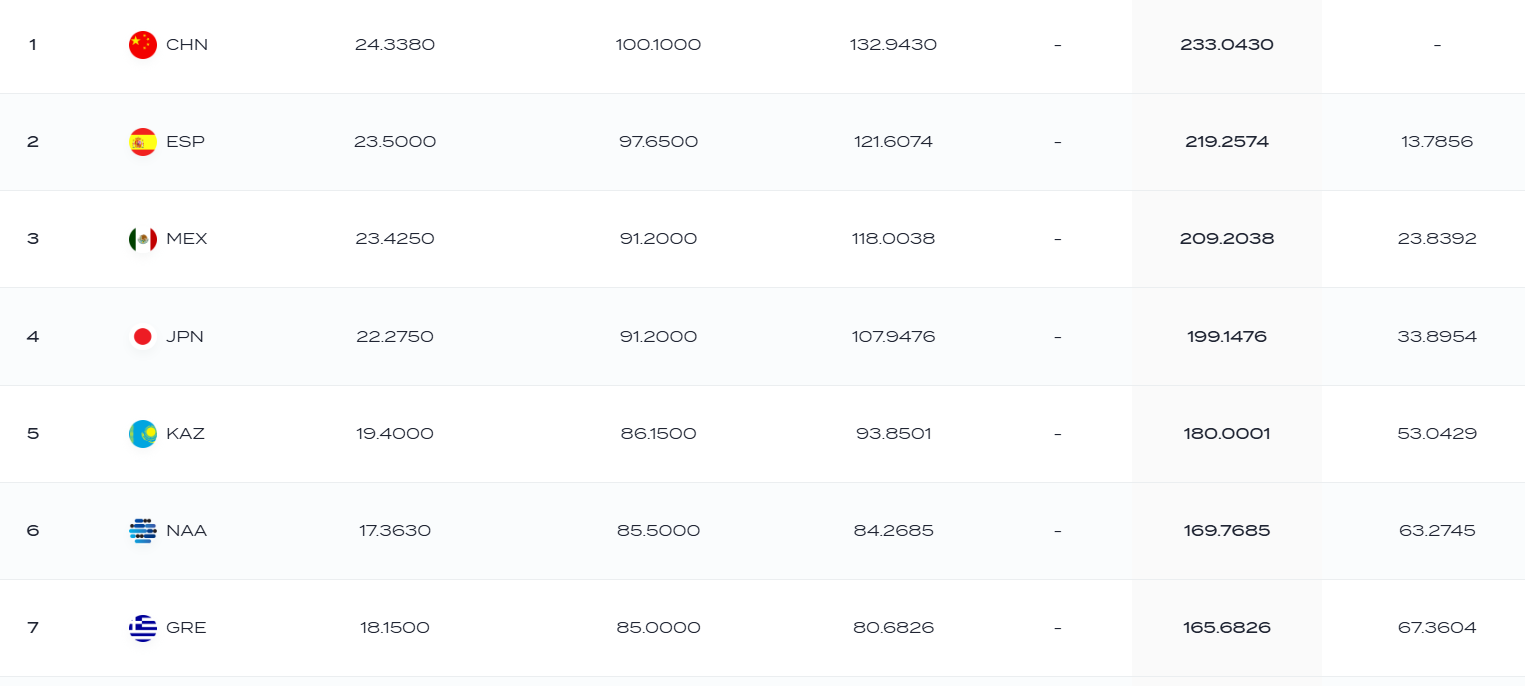1525x686 pixels.
Task: Click the rank 7 row number
Action: pos(33,628)
